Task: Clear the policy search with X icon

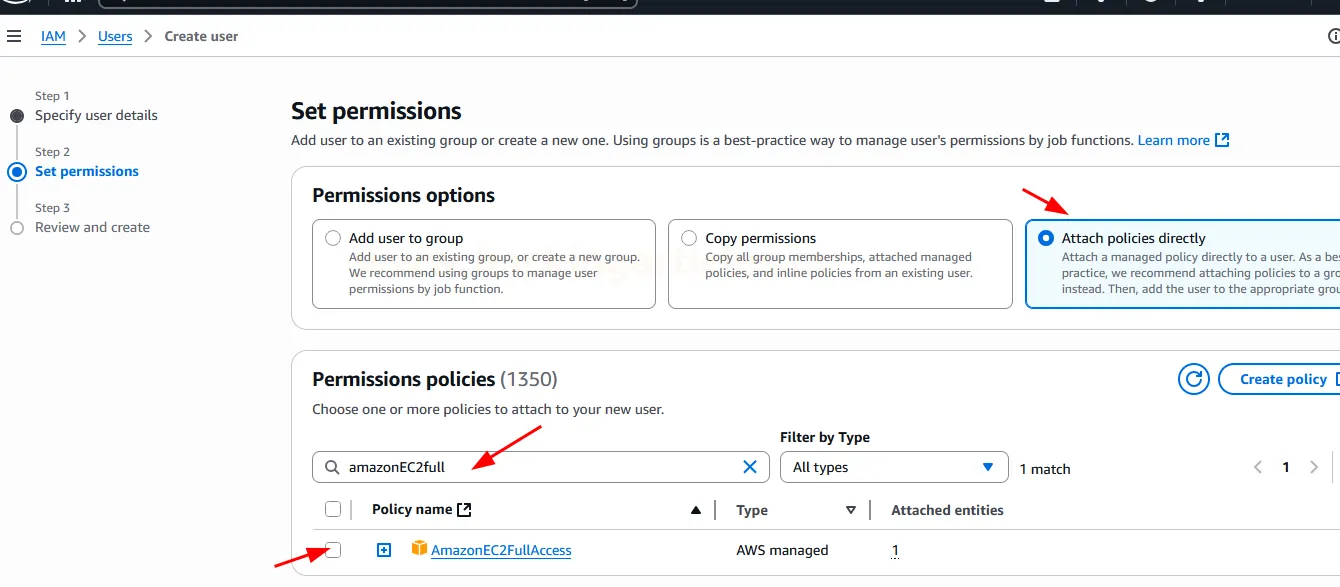Action: (x=750, y=467)
